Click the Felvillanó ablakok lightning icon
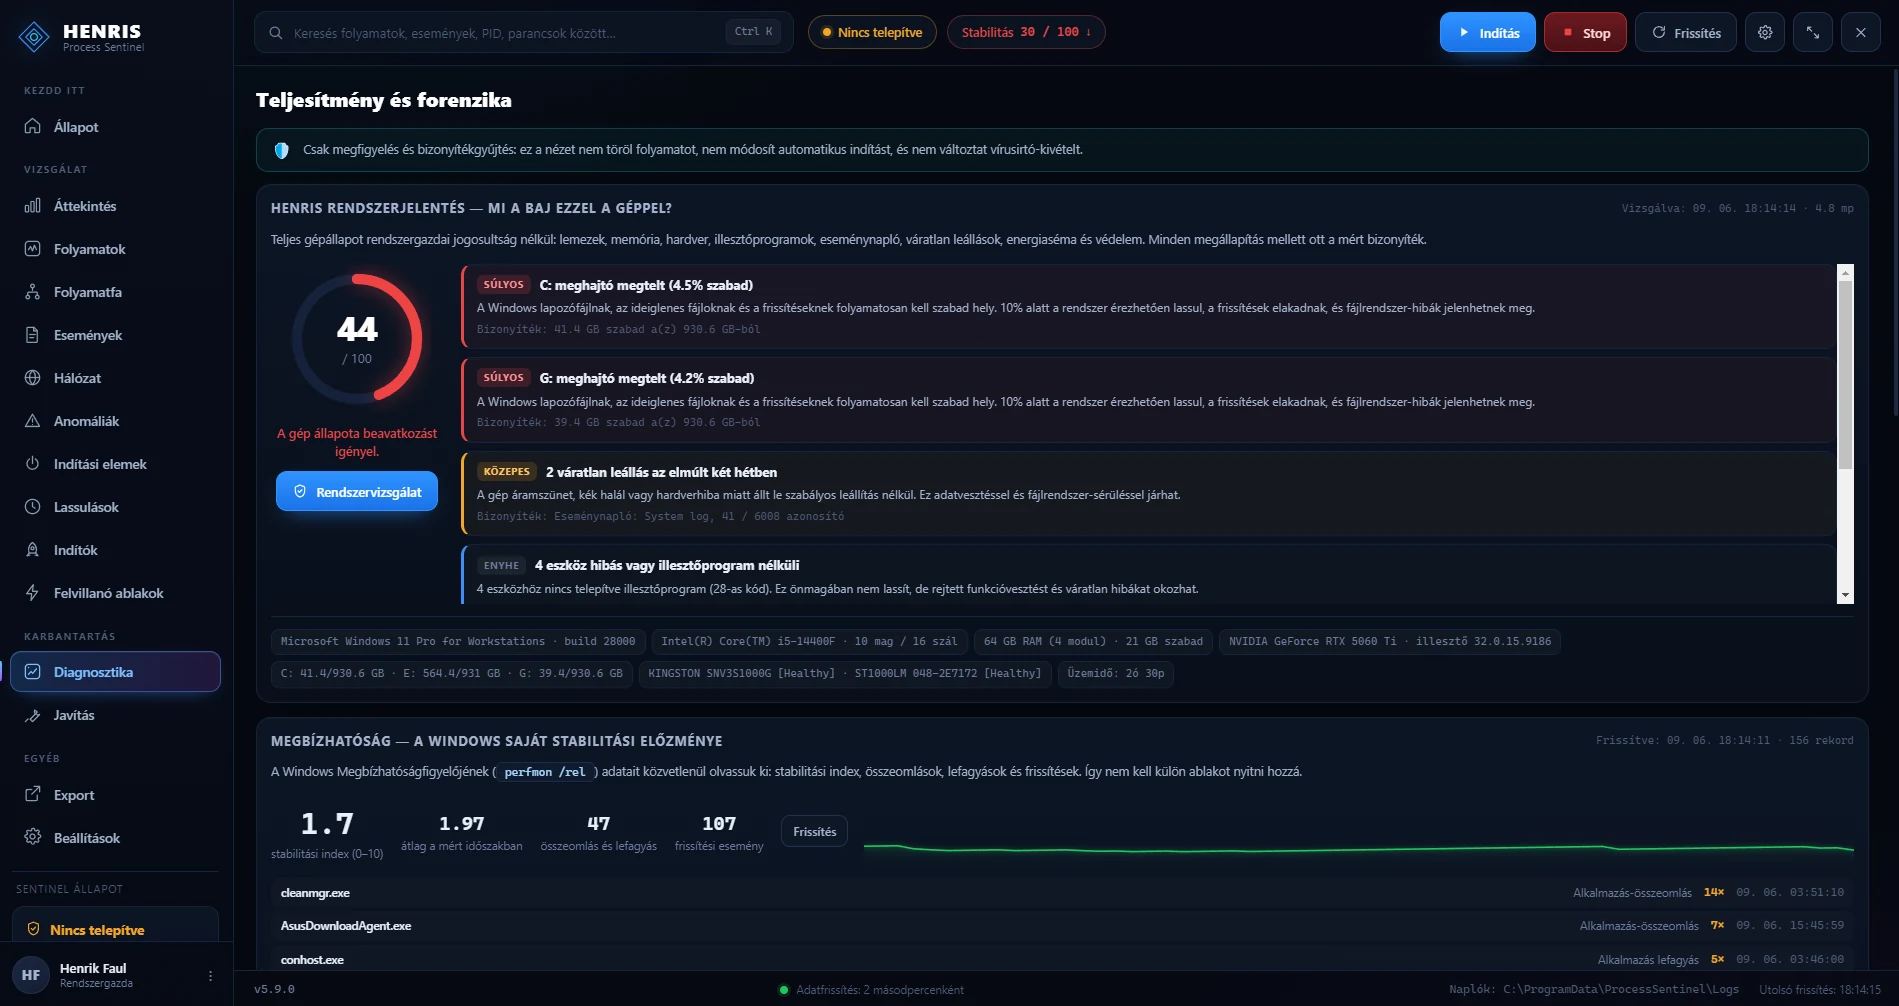The image size is (1899, 1006). tap(33, 593)
